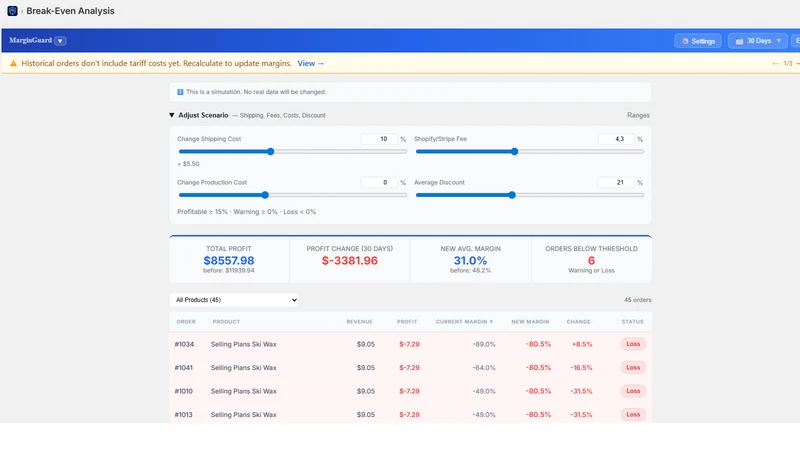Image resolution: width=800 pixels, height=450 pixels.
Task: Select order #1034 row
Action: point(410,344)
